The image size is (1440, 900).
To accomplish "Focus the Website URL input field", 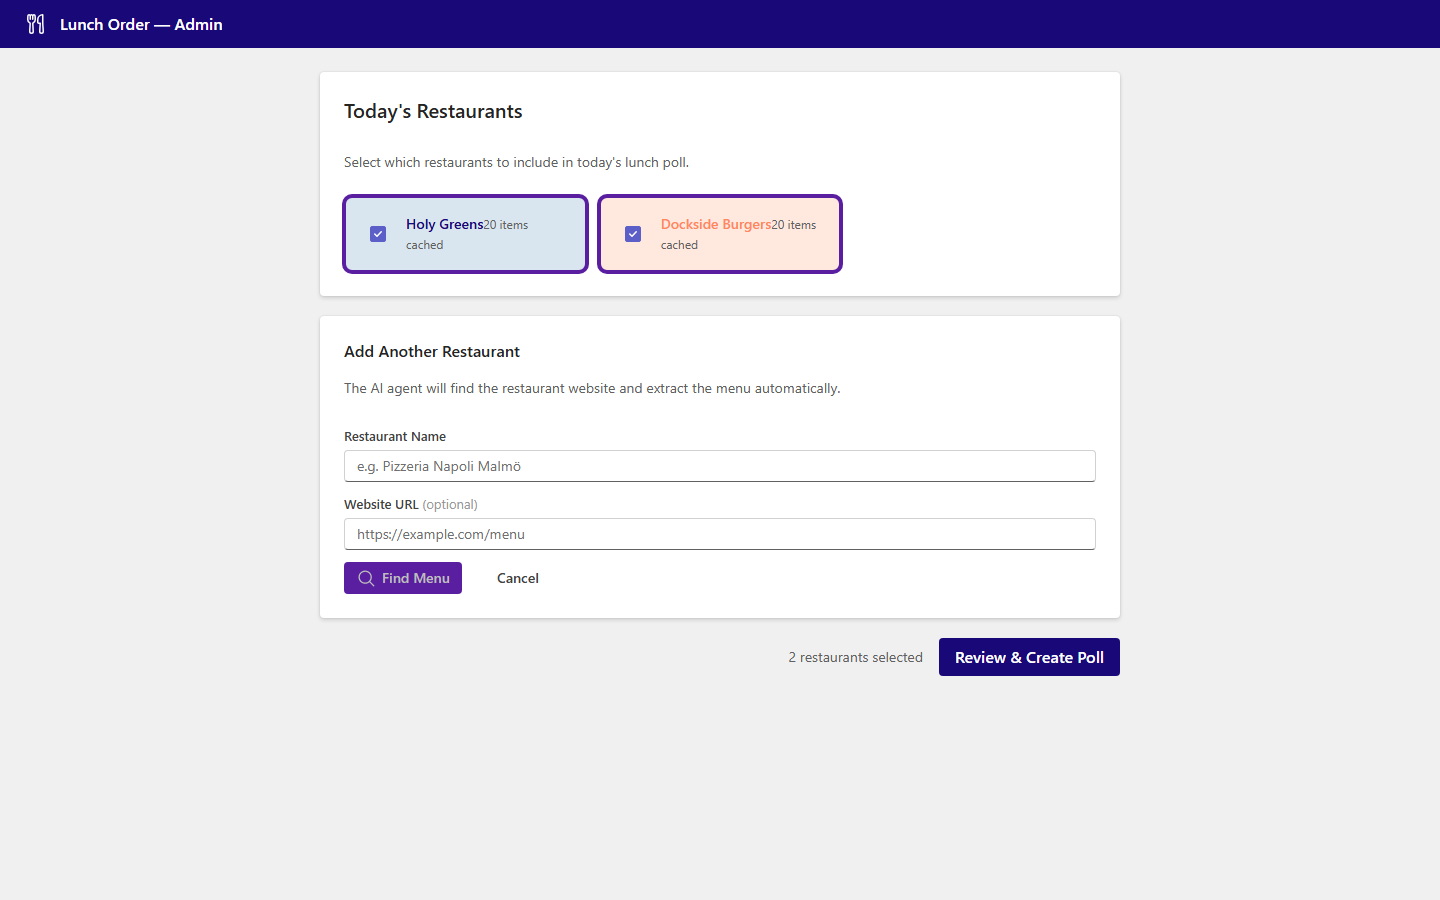I will 720,534.
